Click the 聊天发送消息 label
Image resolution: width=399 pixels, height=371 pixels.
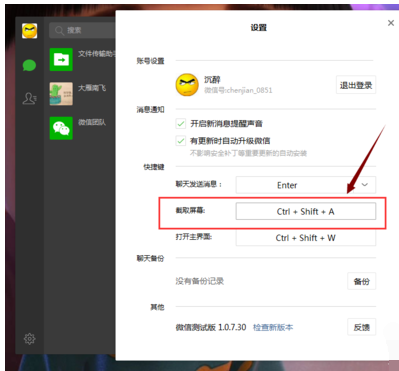(199, 184)
